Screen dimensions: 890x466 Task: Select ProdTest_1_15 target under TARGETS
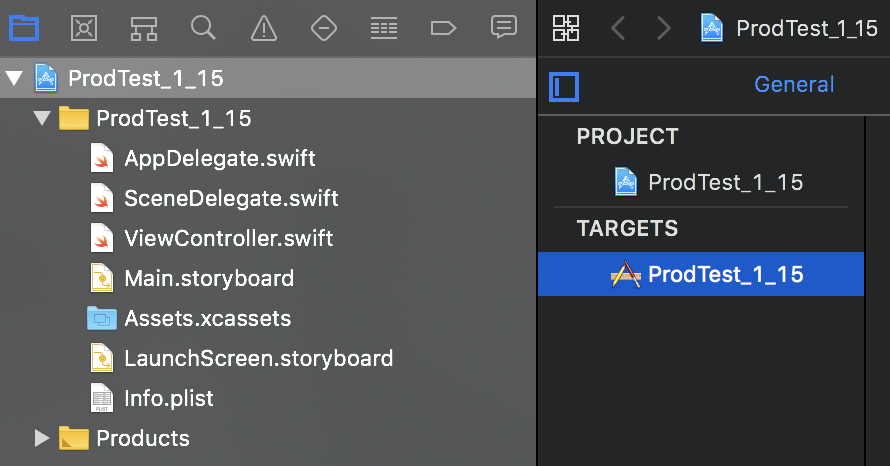click(x=701, y=274)
